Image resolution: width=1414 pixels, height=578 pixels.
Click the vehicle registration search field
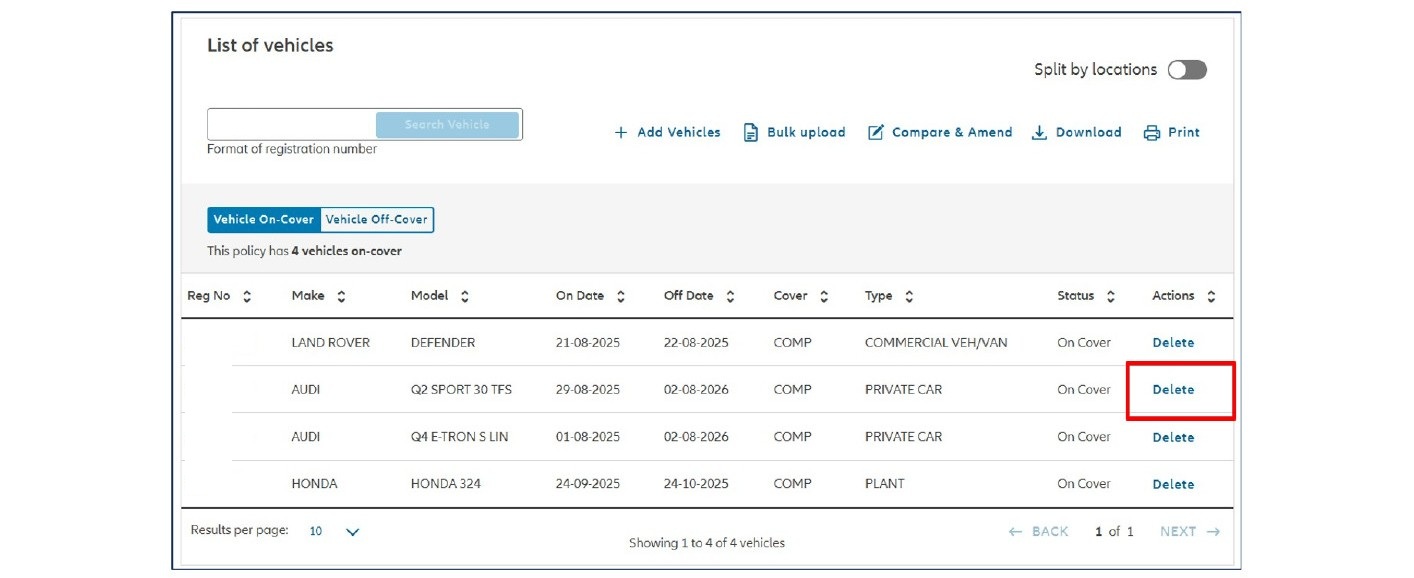(291, 125)
